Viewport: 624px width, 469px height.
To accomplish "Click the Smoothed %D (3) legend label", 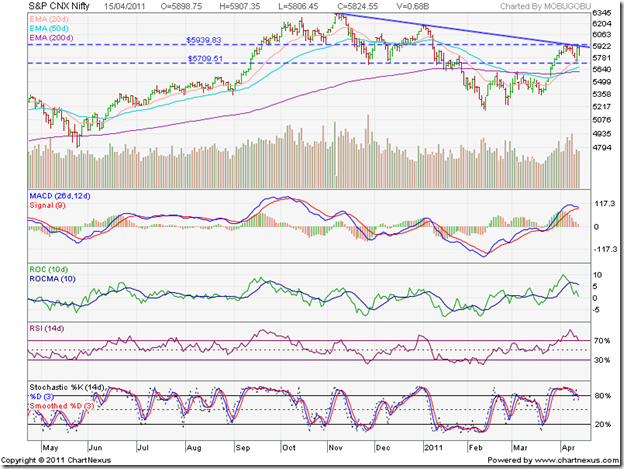I will (x=62, y=406).
